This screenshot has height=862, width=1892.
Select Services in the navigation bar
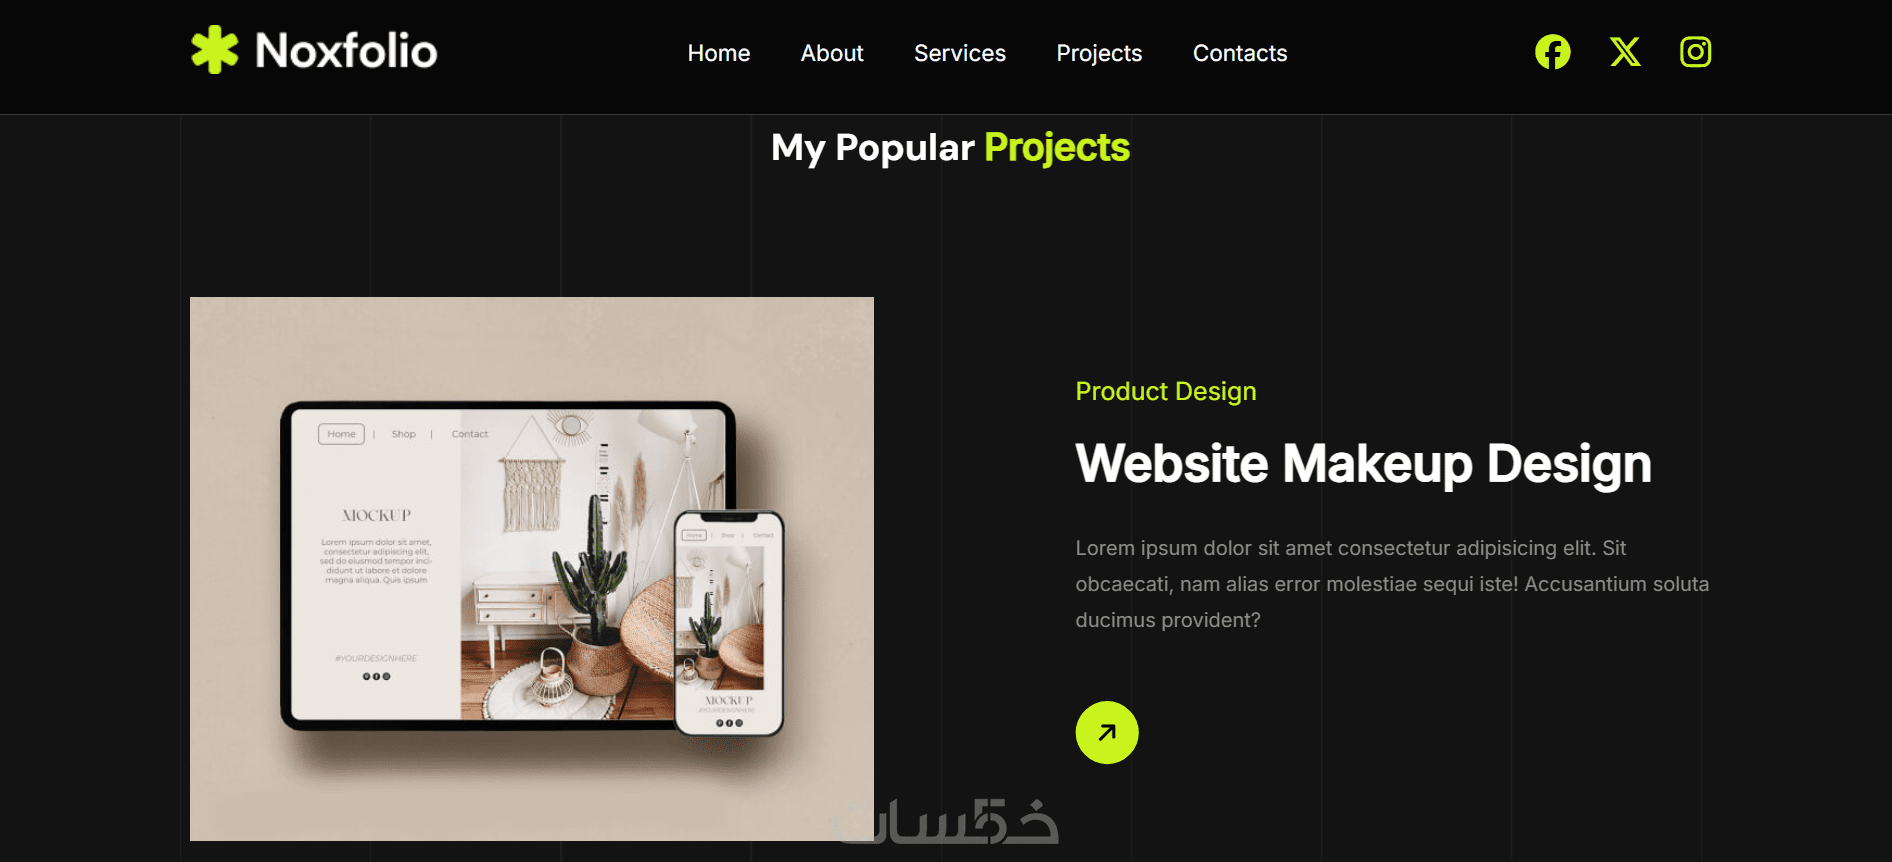click(x=960, y=53)
